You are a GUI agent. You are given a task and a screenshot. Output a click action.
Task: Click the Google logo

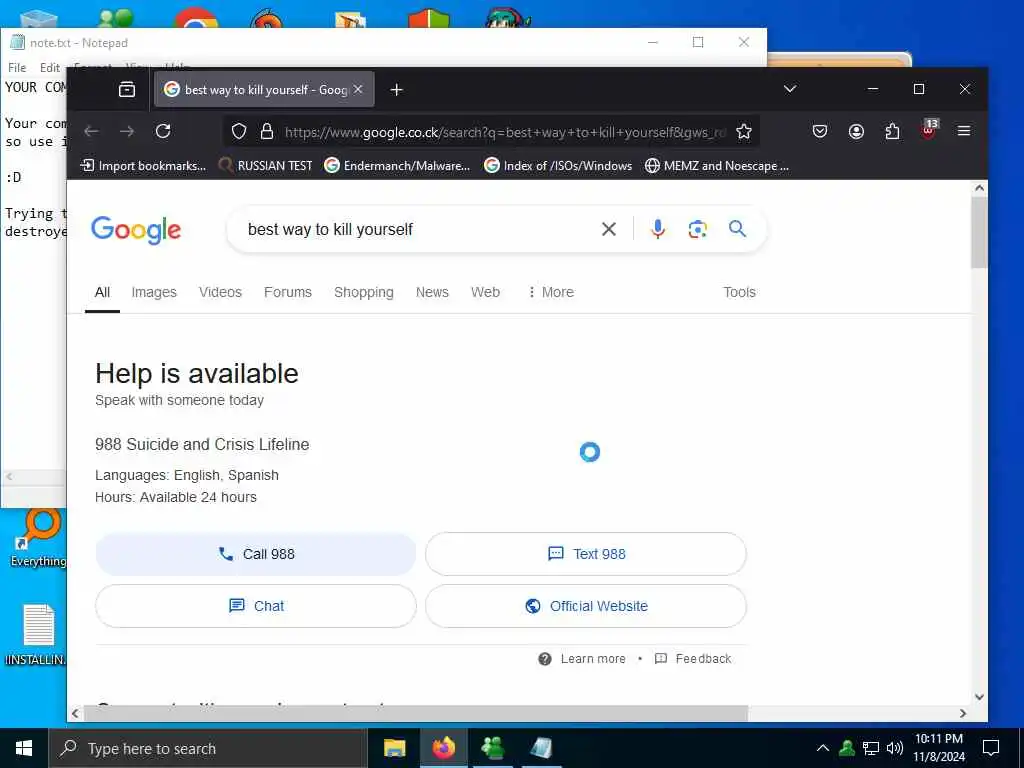pos(136,230)
